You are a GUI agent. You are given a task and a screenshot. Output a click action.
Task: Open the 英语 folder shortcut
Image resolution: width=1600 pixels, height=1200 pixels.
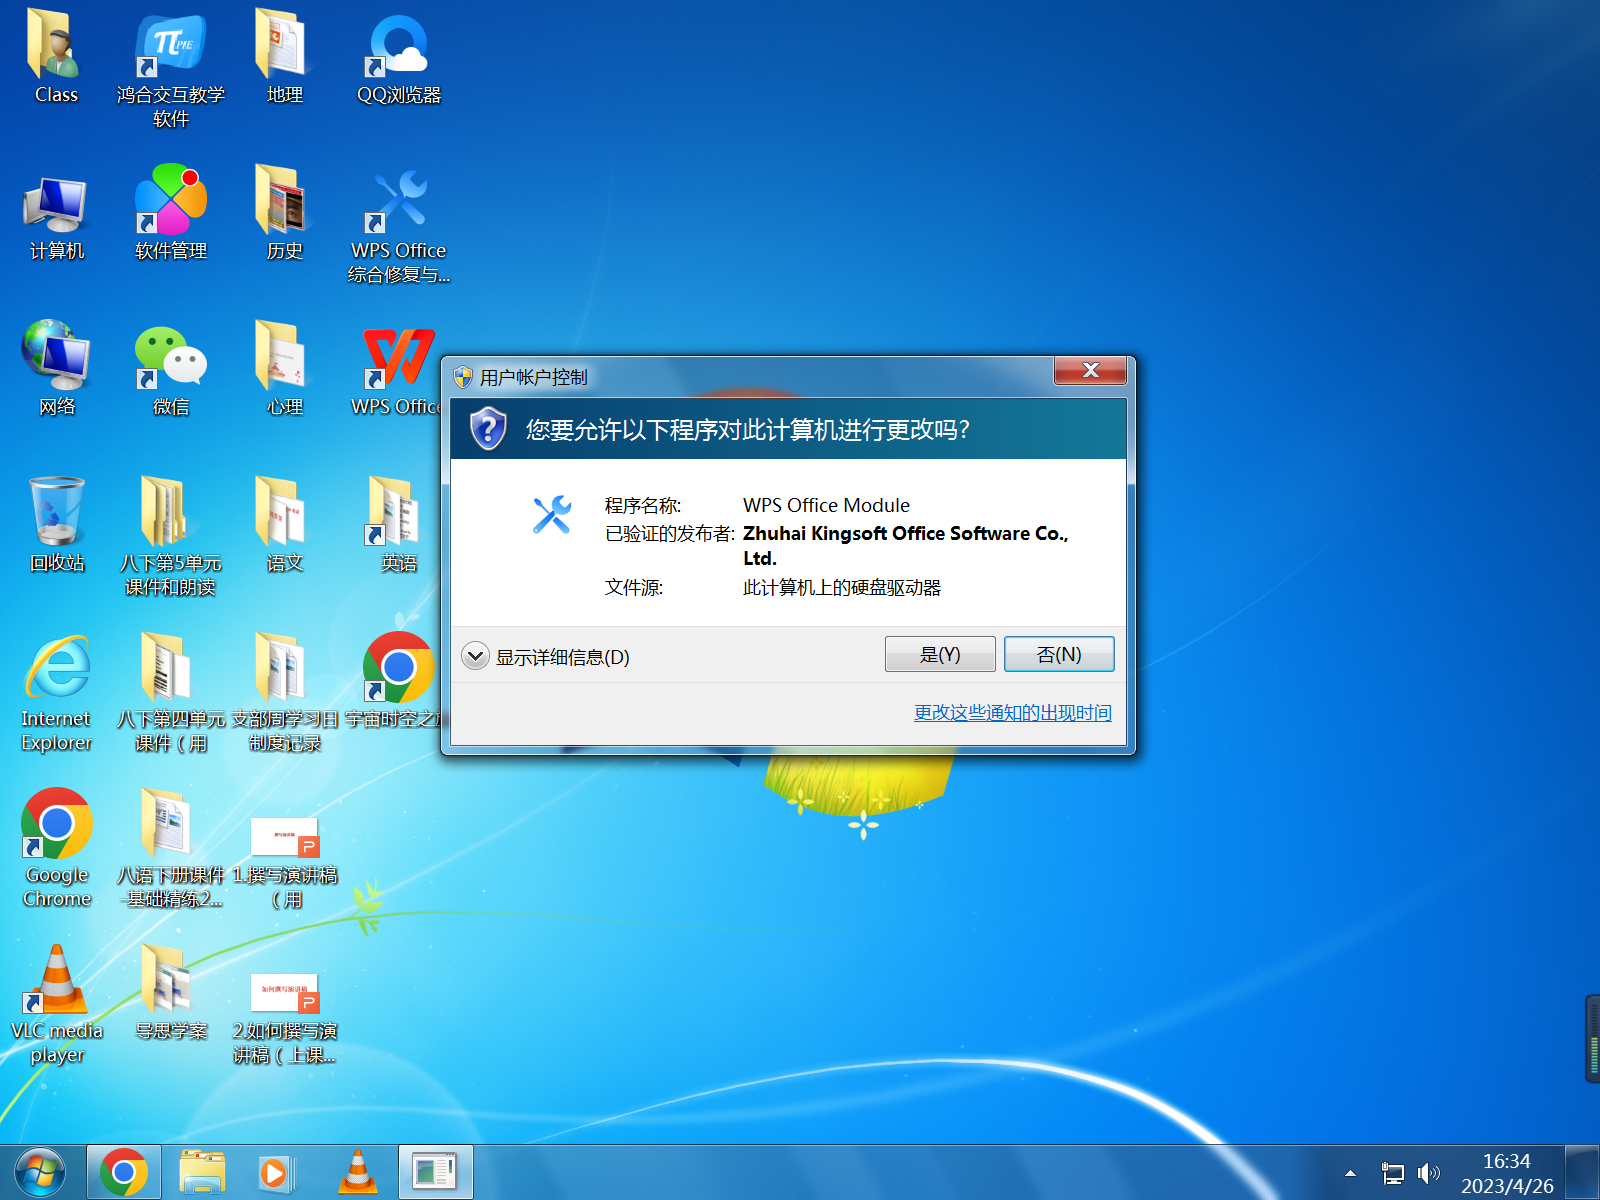pos(398,524)
